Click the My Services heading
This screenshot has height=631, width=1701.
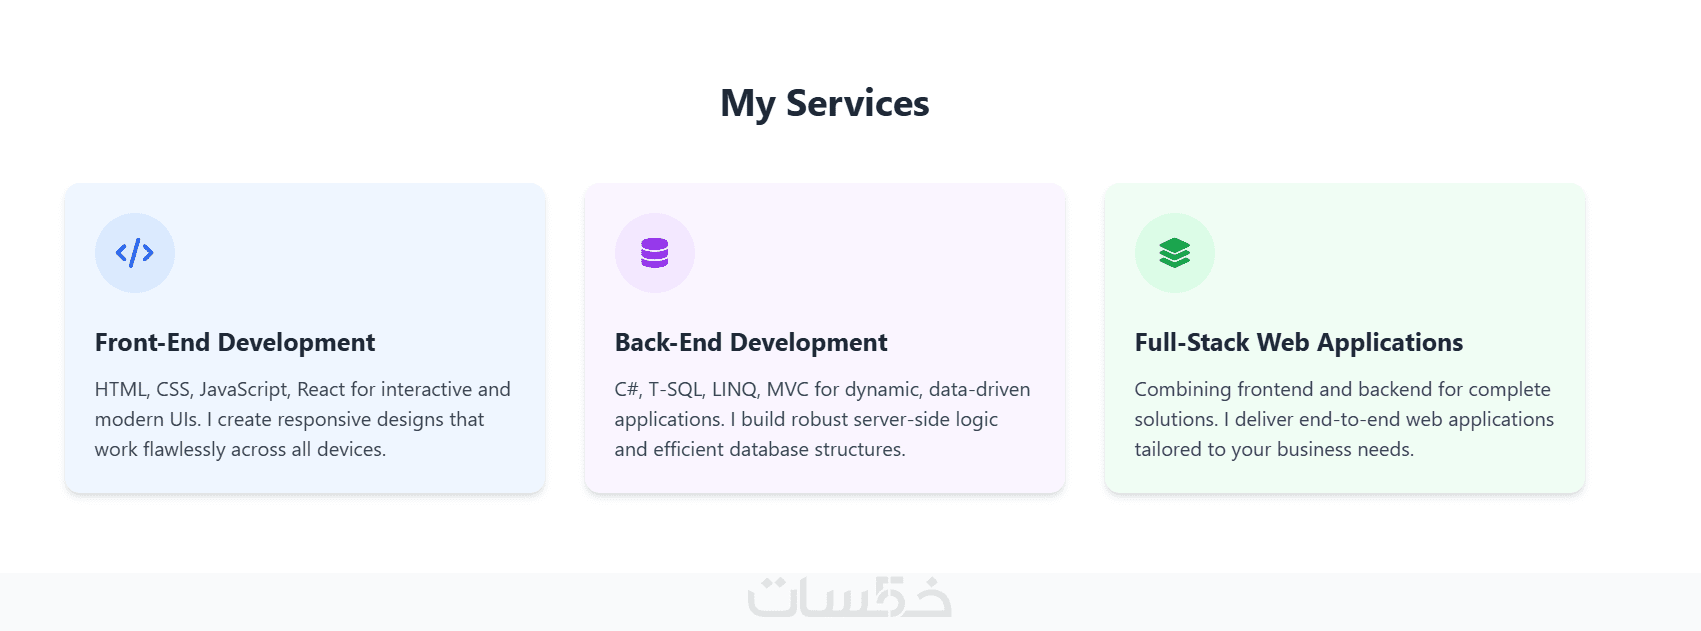825,103
